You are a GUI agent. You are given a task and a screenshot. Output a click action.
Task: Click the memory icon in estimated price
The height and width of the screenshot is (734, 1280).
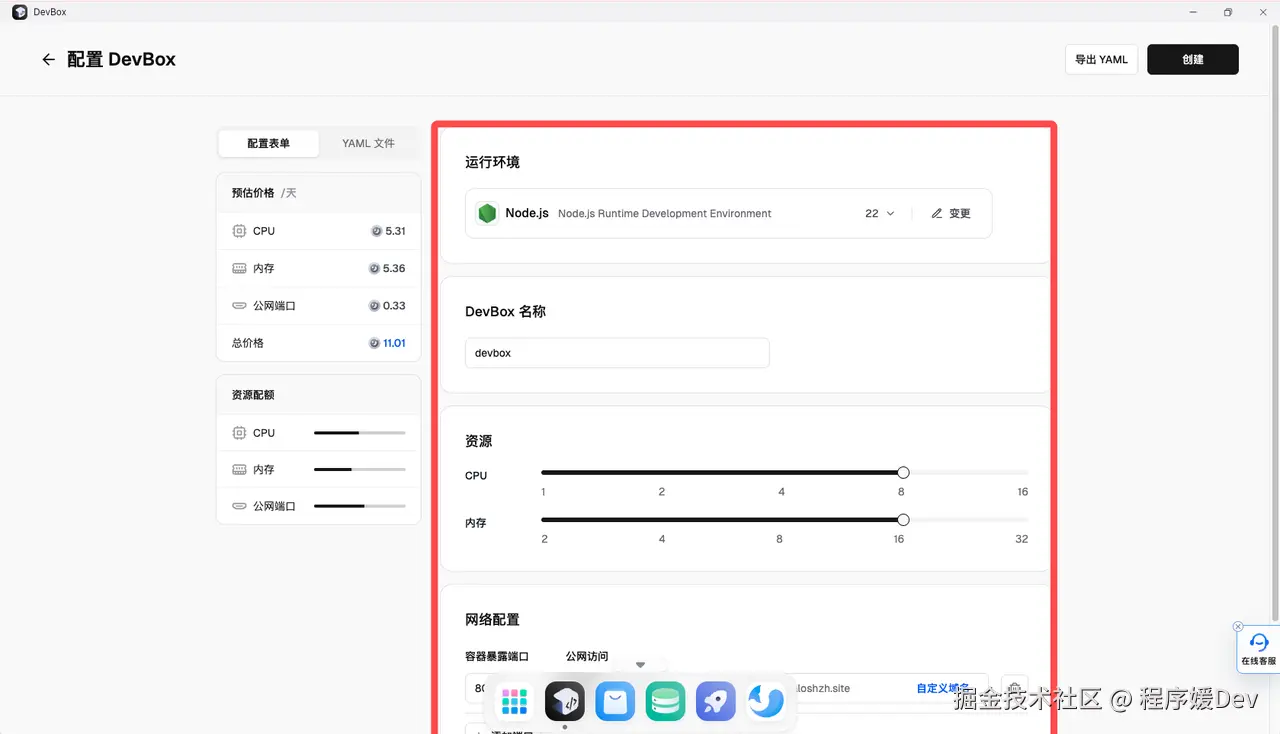[239, 269]
